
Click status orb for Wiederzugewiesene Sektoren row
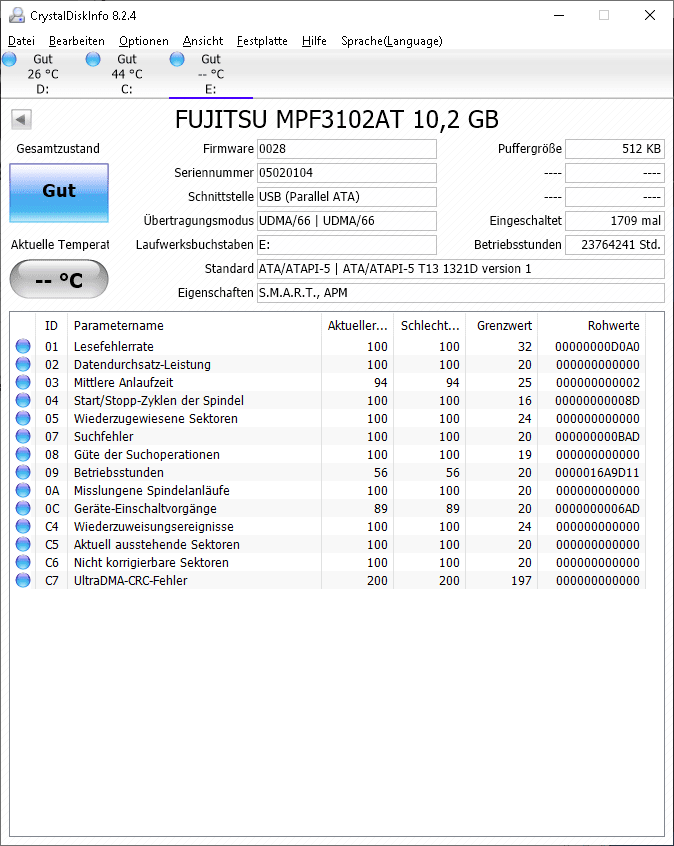pyautogui.click(x=23, y=418)
